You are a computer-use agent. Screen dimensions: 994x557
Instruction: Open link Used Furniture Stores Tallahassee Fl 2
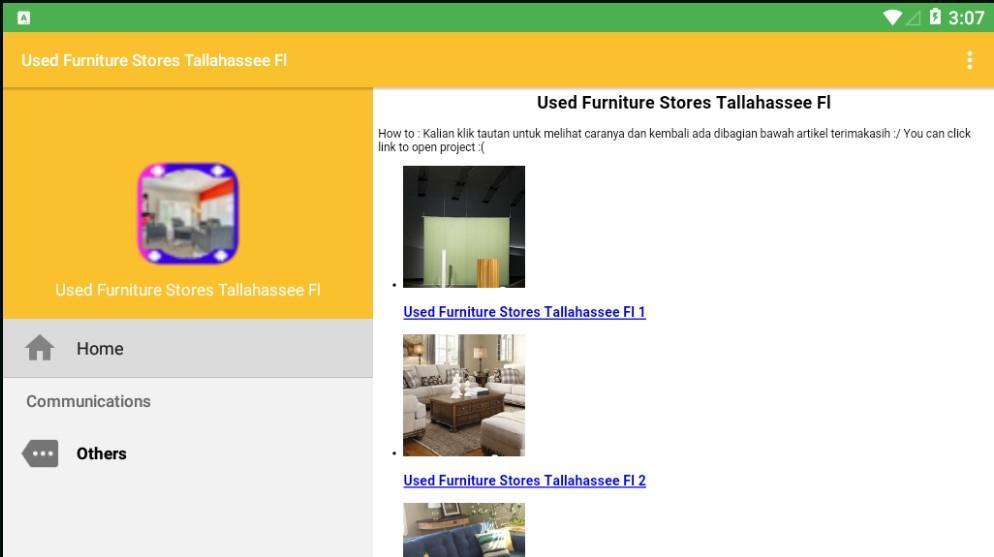[524, 480]
